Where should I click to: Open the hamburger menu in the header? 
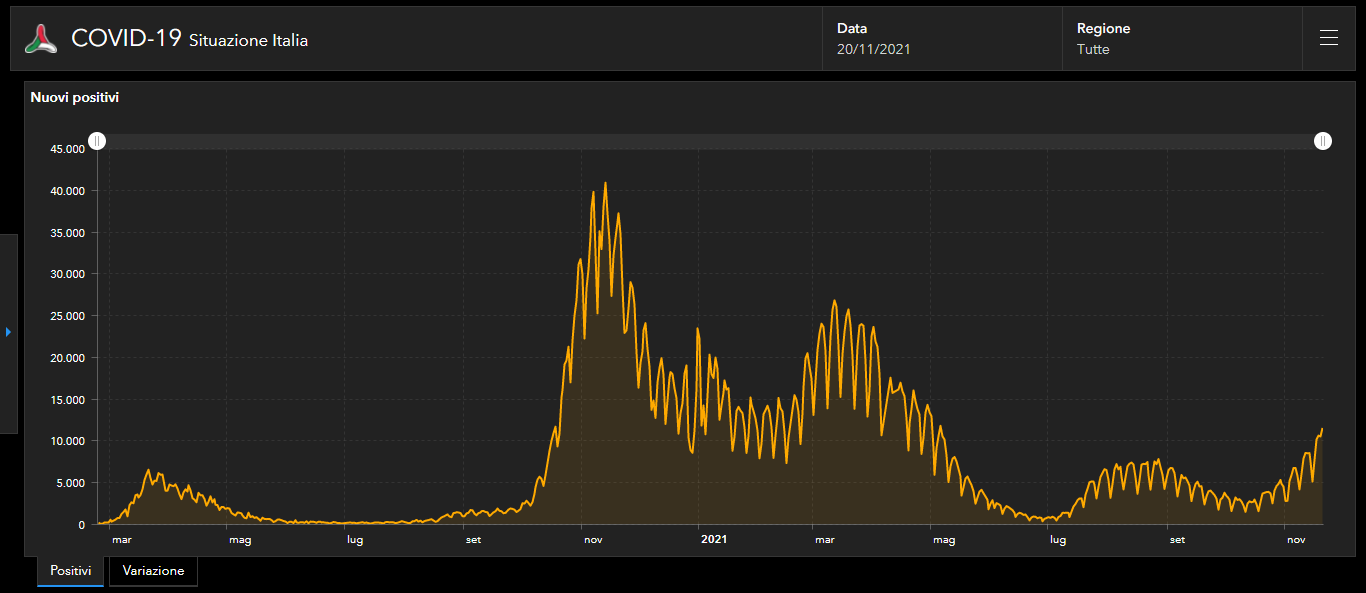point(1328,38)
